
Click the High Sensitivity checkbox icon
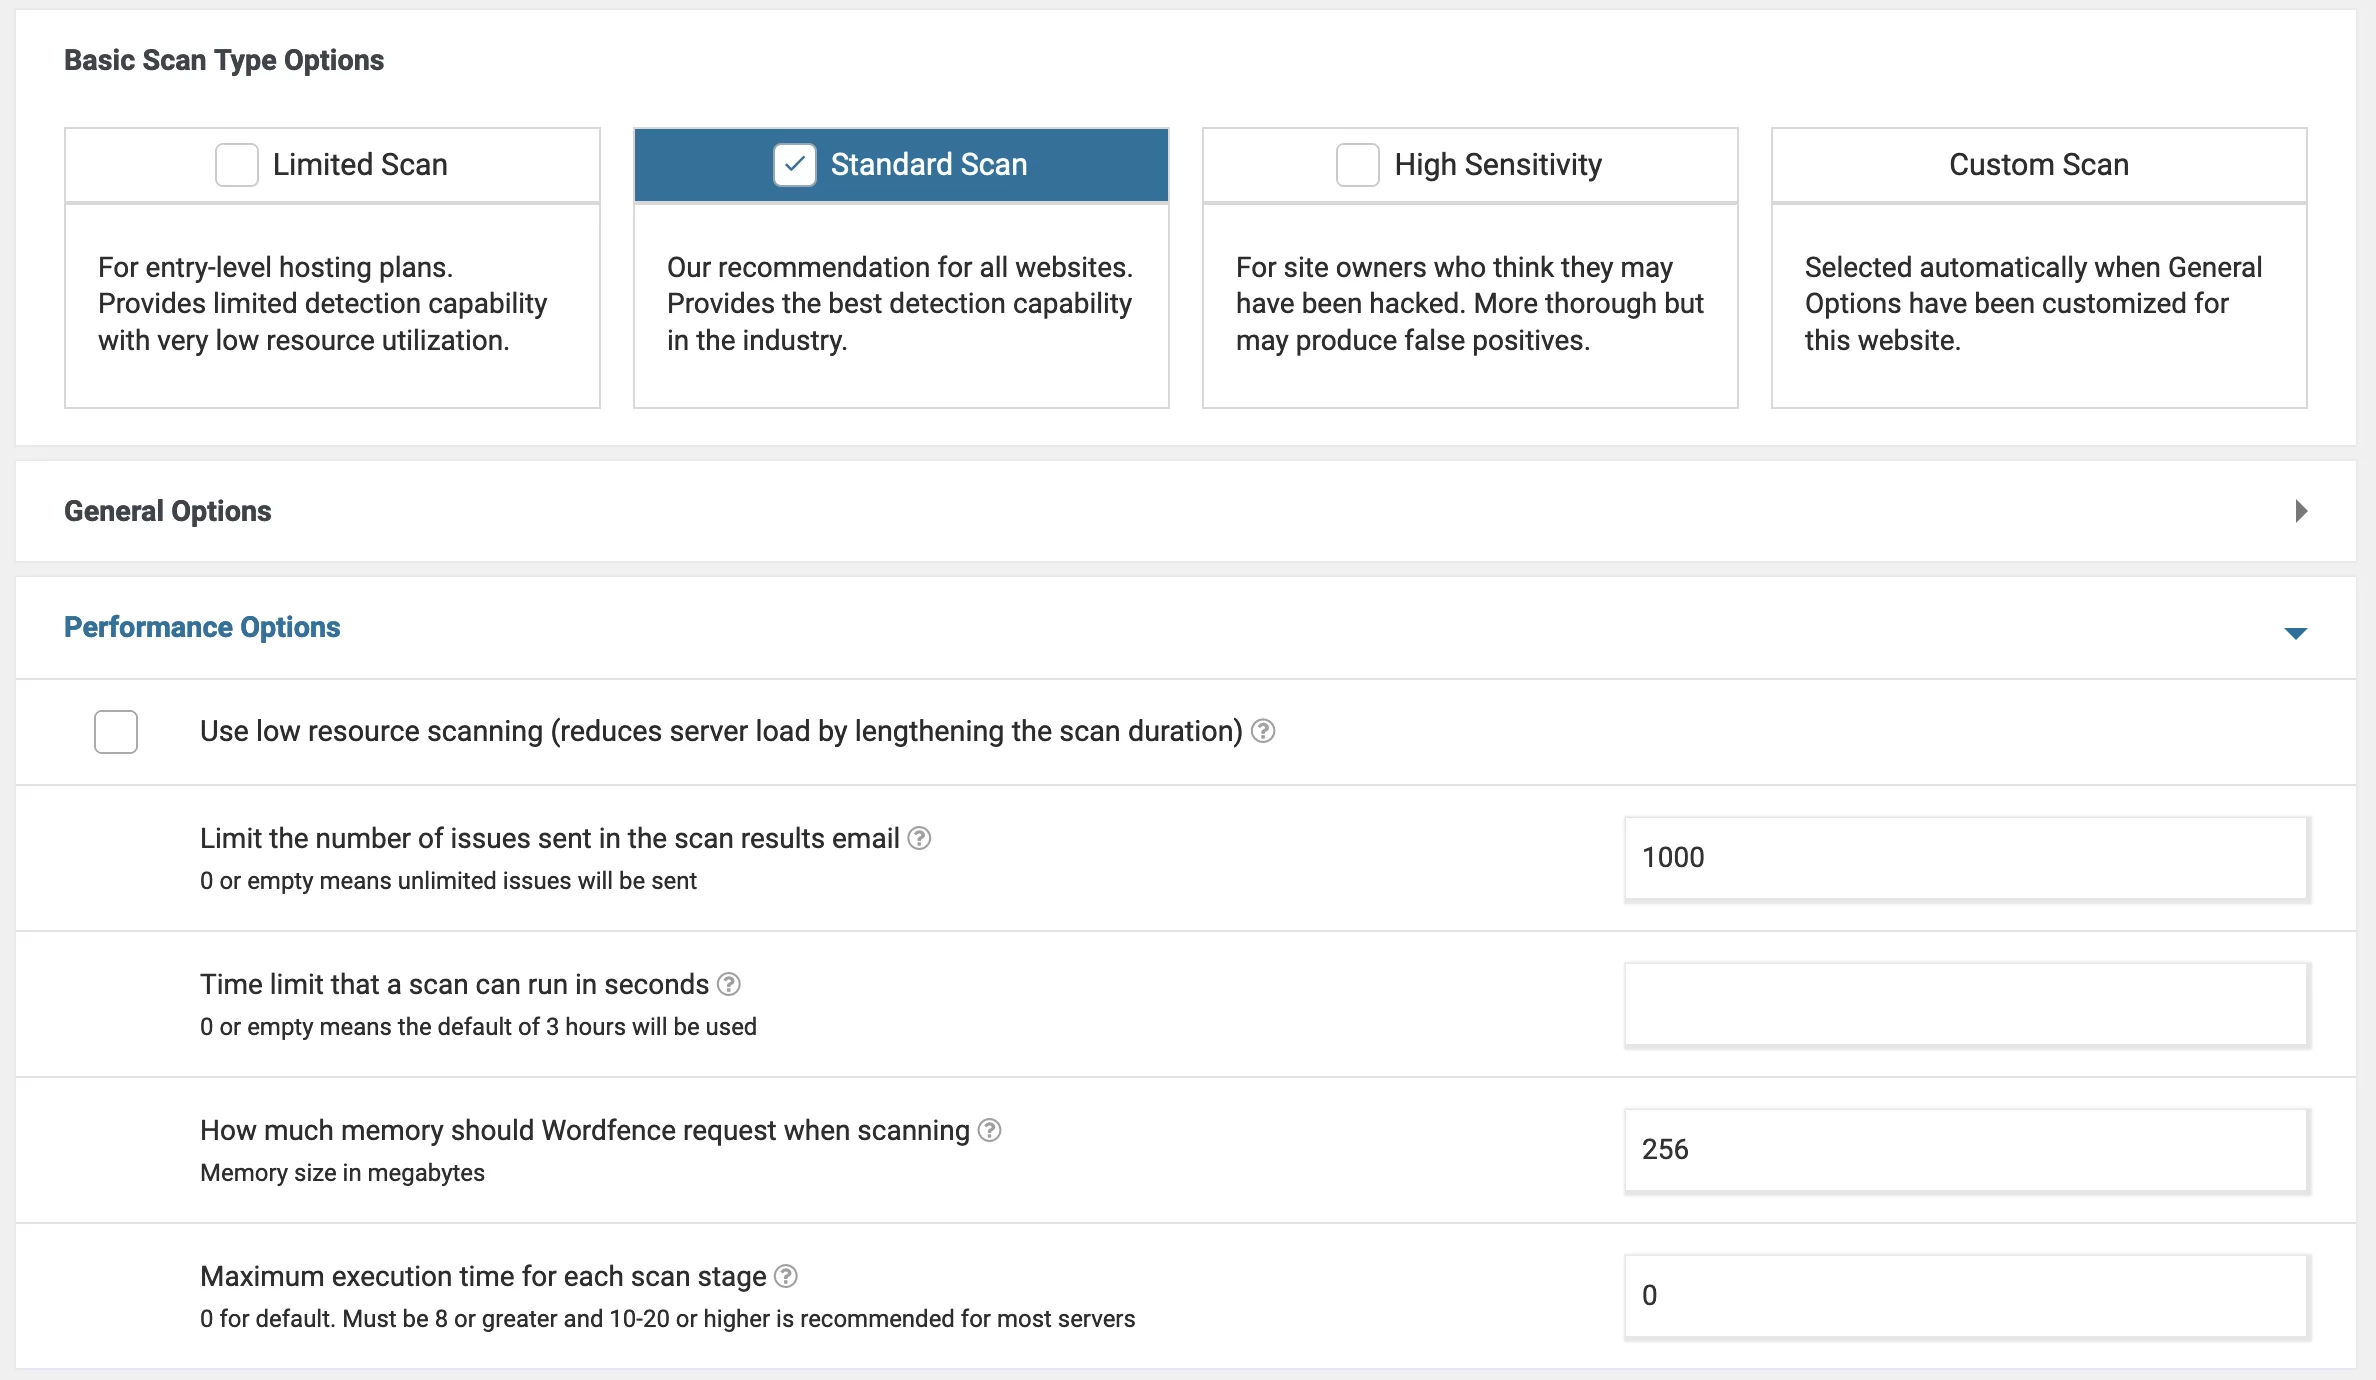coord(1355,164)
